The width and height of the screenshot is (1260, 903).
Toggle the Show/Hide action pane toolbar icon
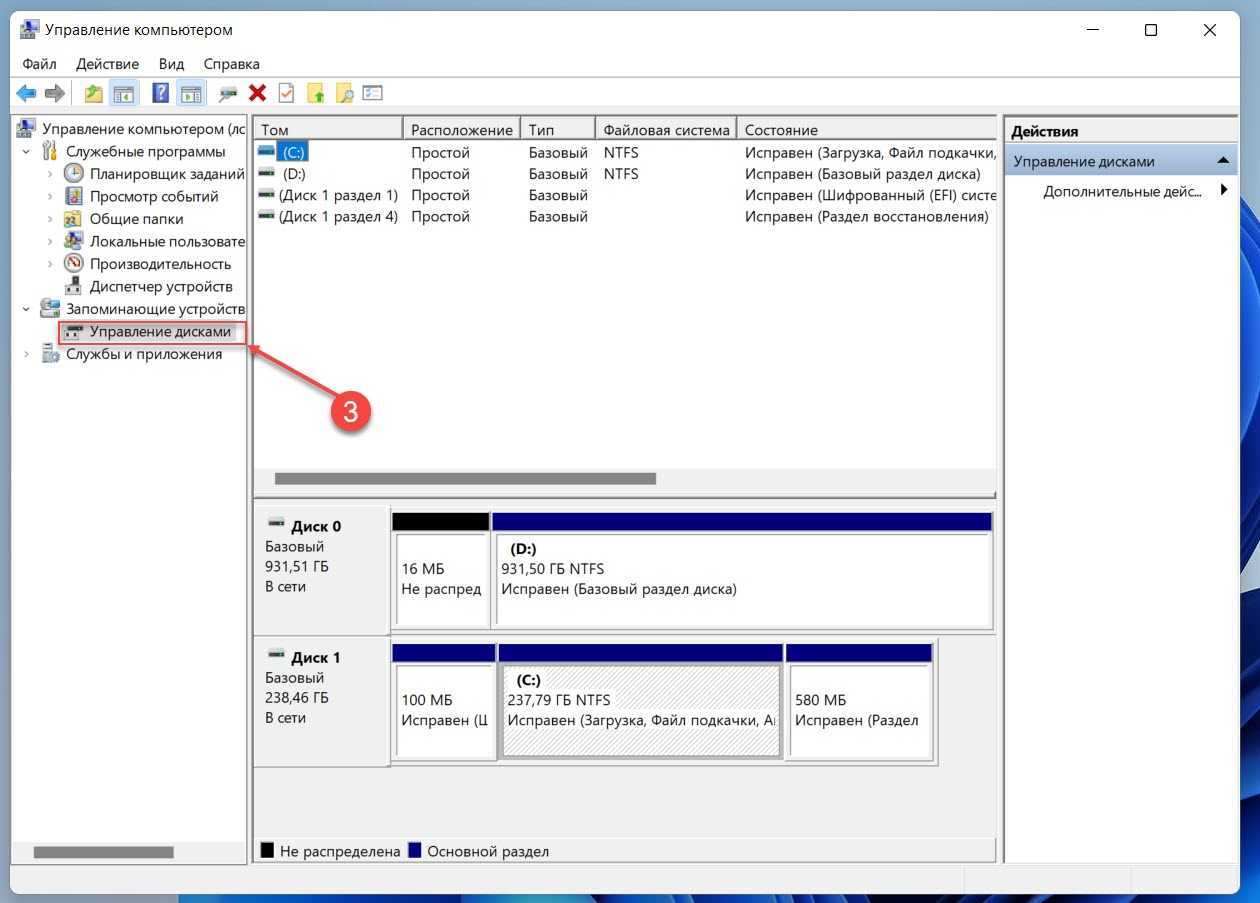[x=191, y=93]
